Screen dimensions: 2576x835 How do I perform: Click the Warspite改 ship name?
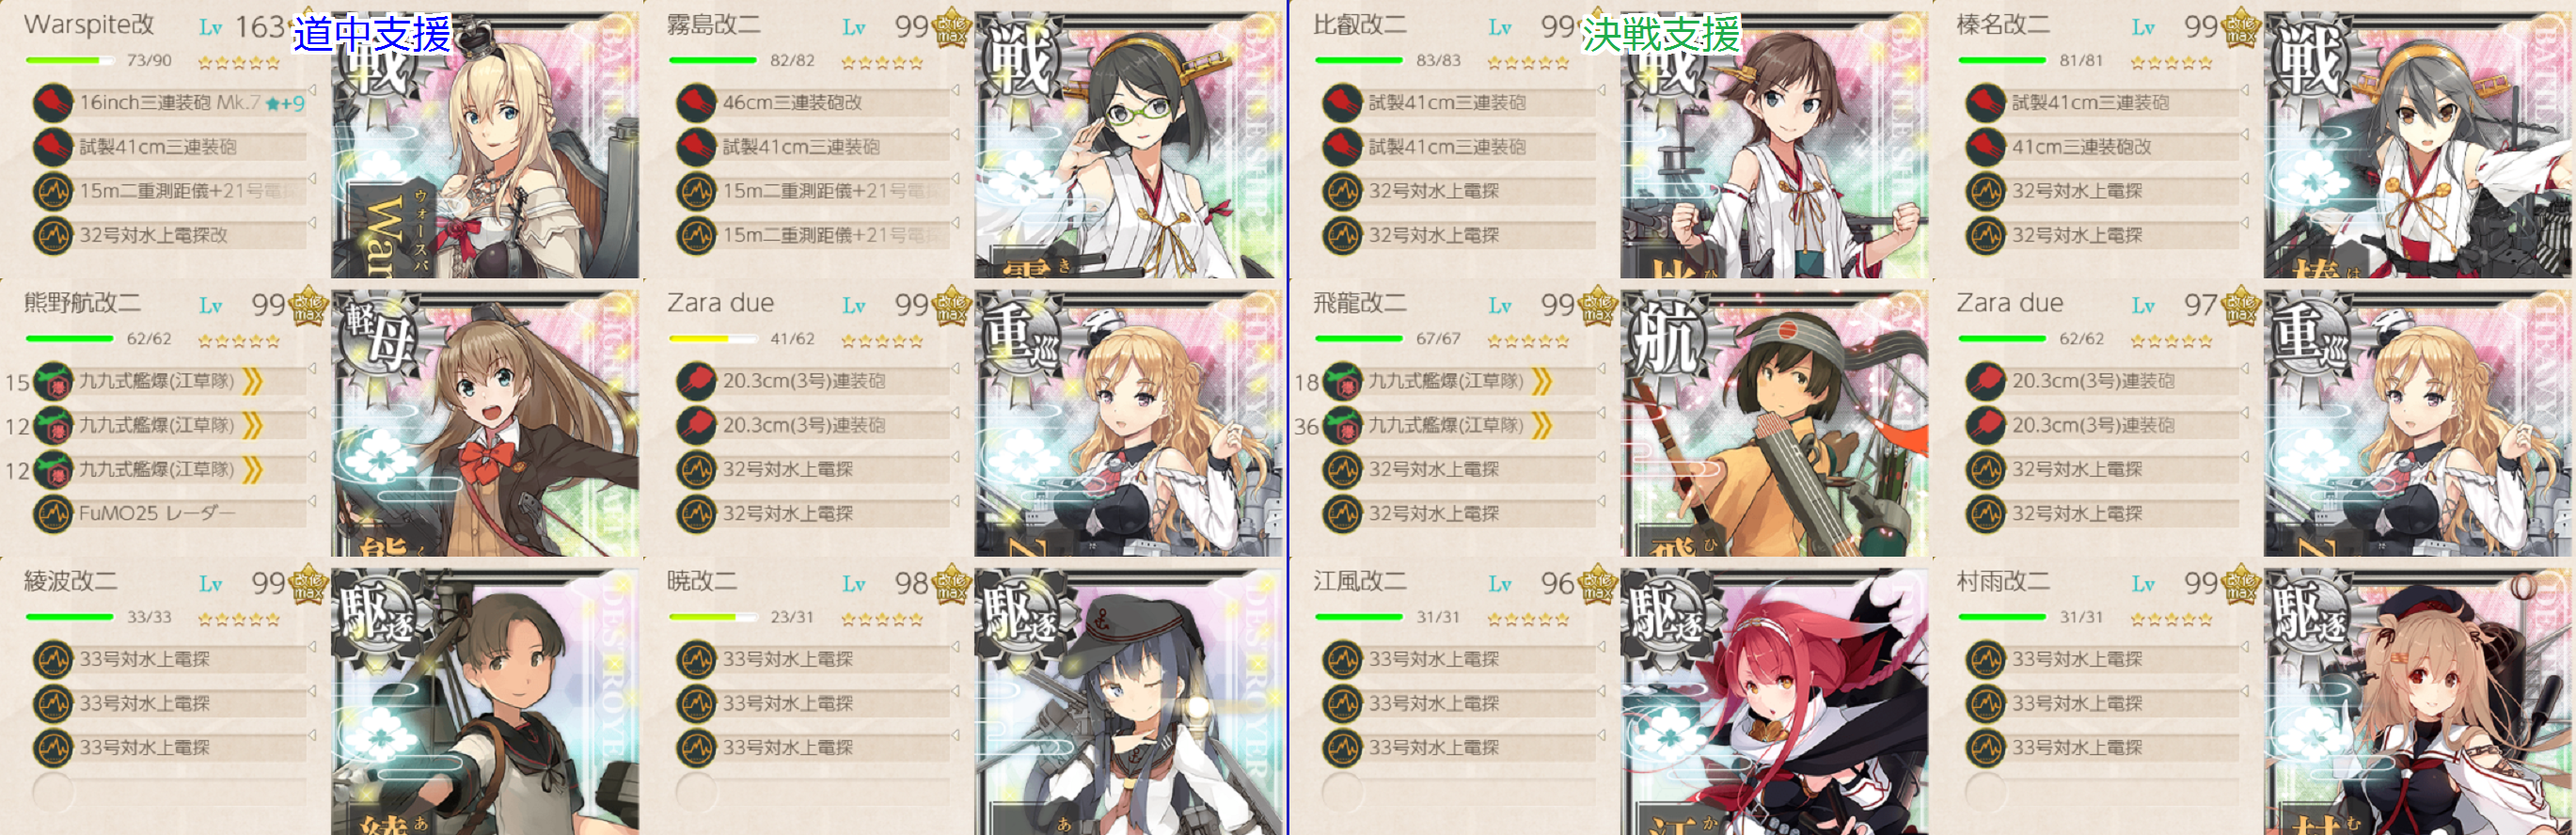[x=89, y=25]
